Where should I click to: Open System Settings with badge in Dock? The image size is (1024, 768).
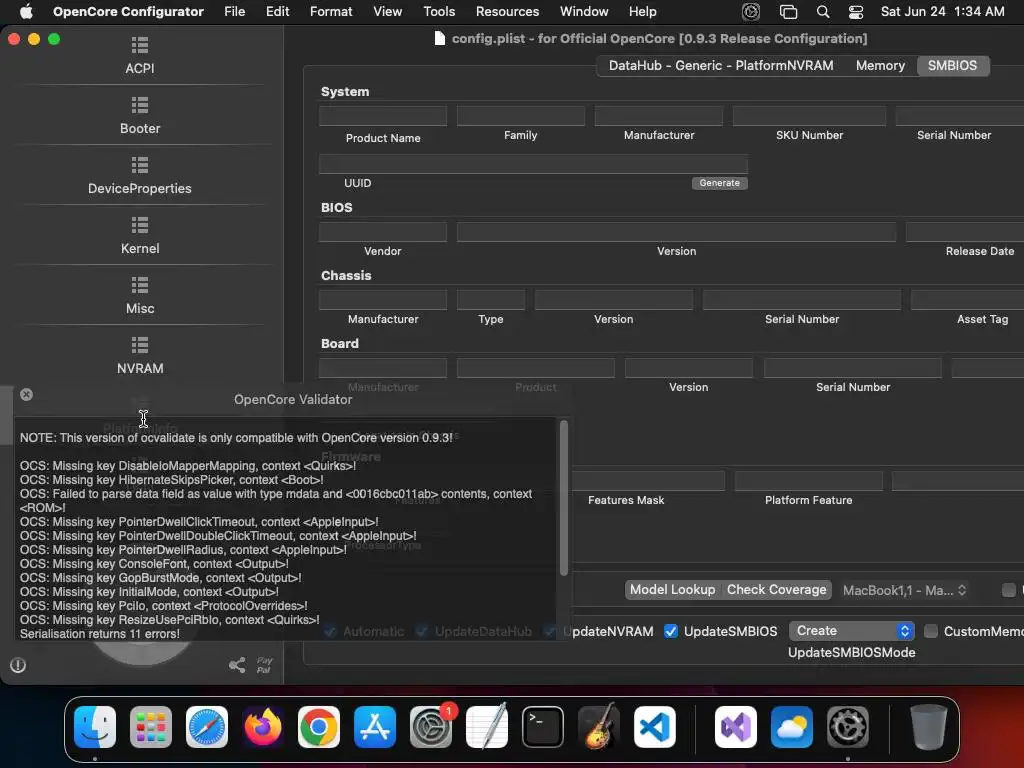pos(431,727)
